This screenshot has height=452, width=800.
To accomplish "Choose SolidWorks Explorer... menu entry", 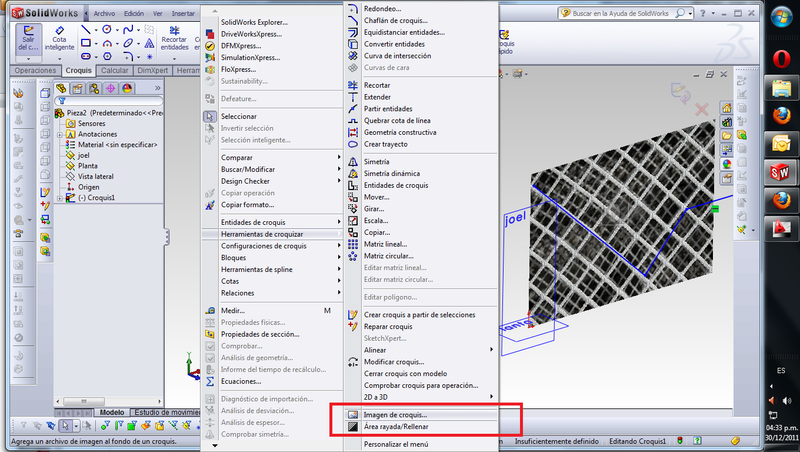I will 254,22.
